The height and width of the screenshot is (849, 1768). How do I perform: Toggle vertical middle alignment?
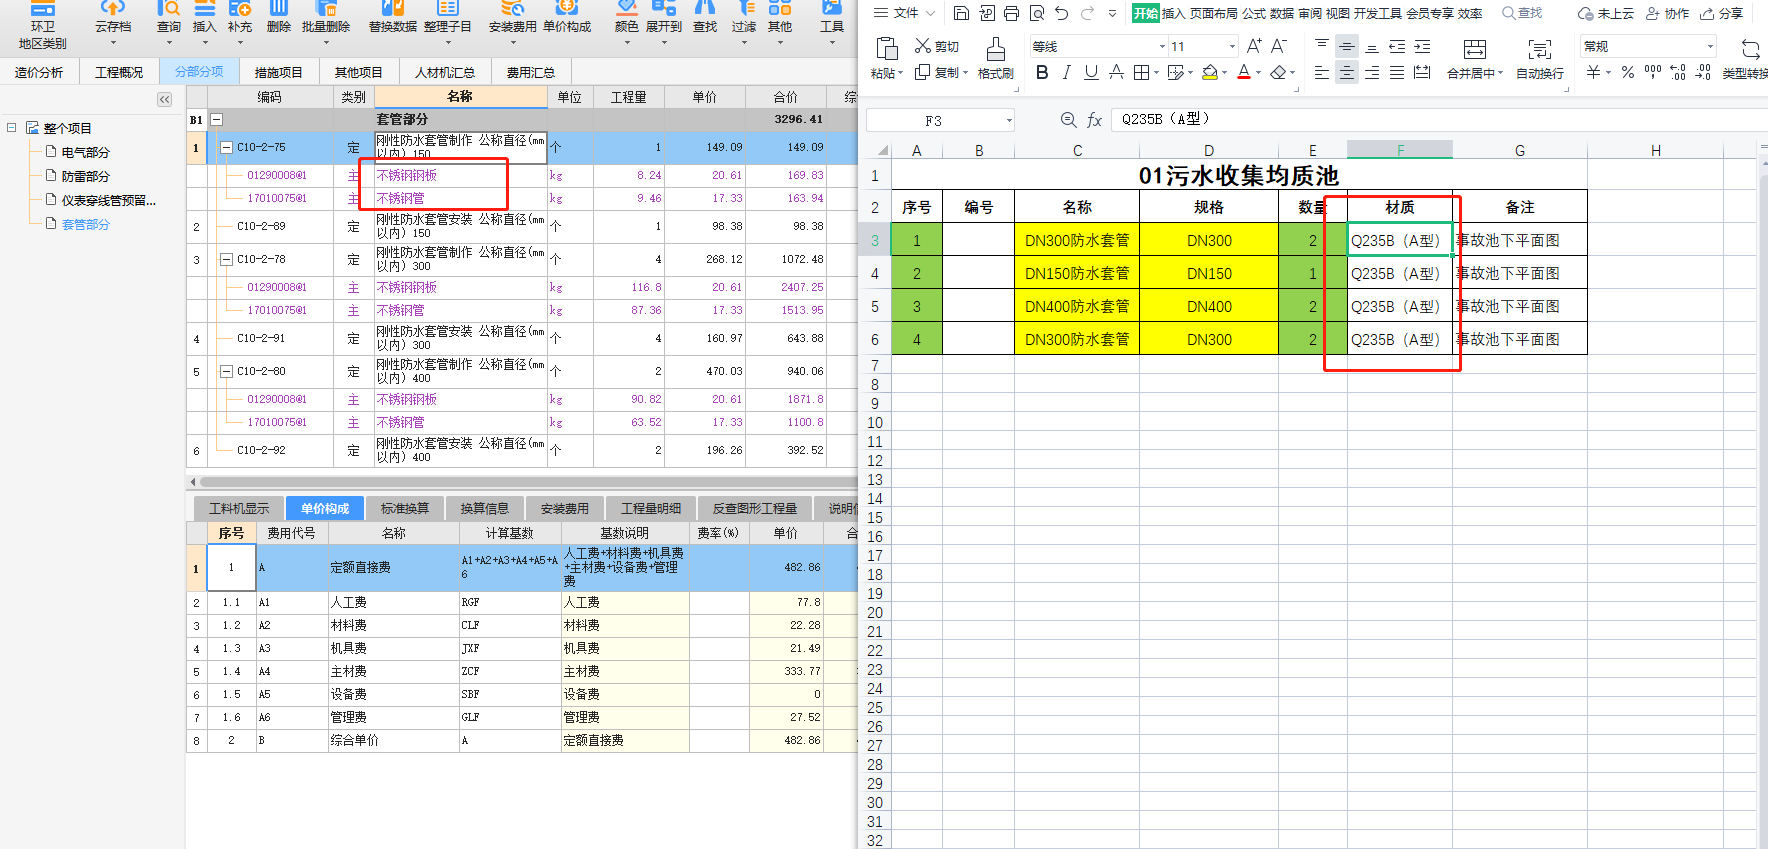pyautogui.click(x=1347, y=46)
